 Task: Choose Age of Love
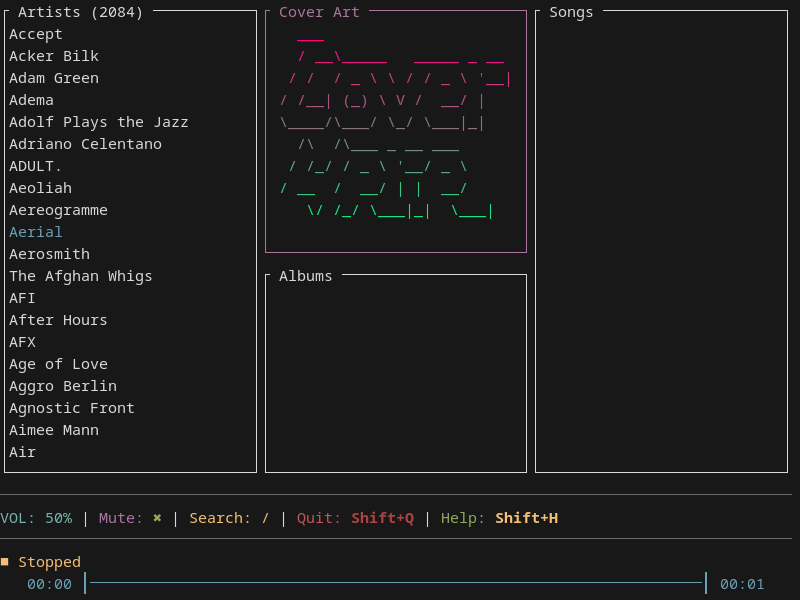pos(58,364)
